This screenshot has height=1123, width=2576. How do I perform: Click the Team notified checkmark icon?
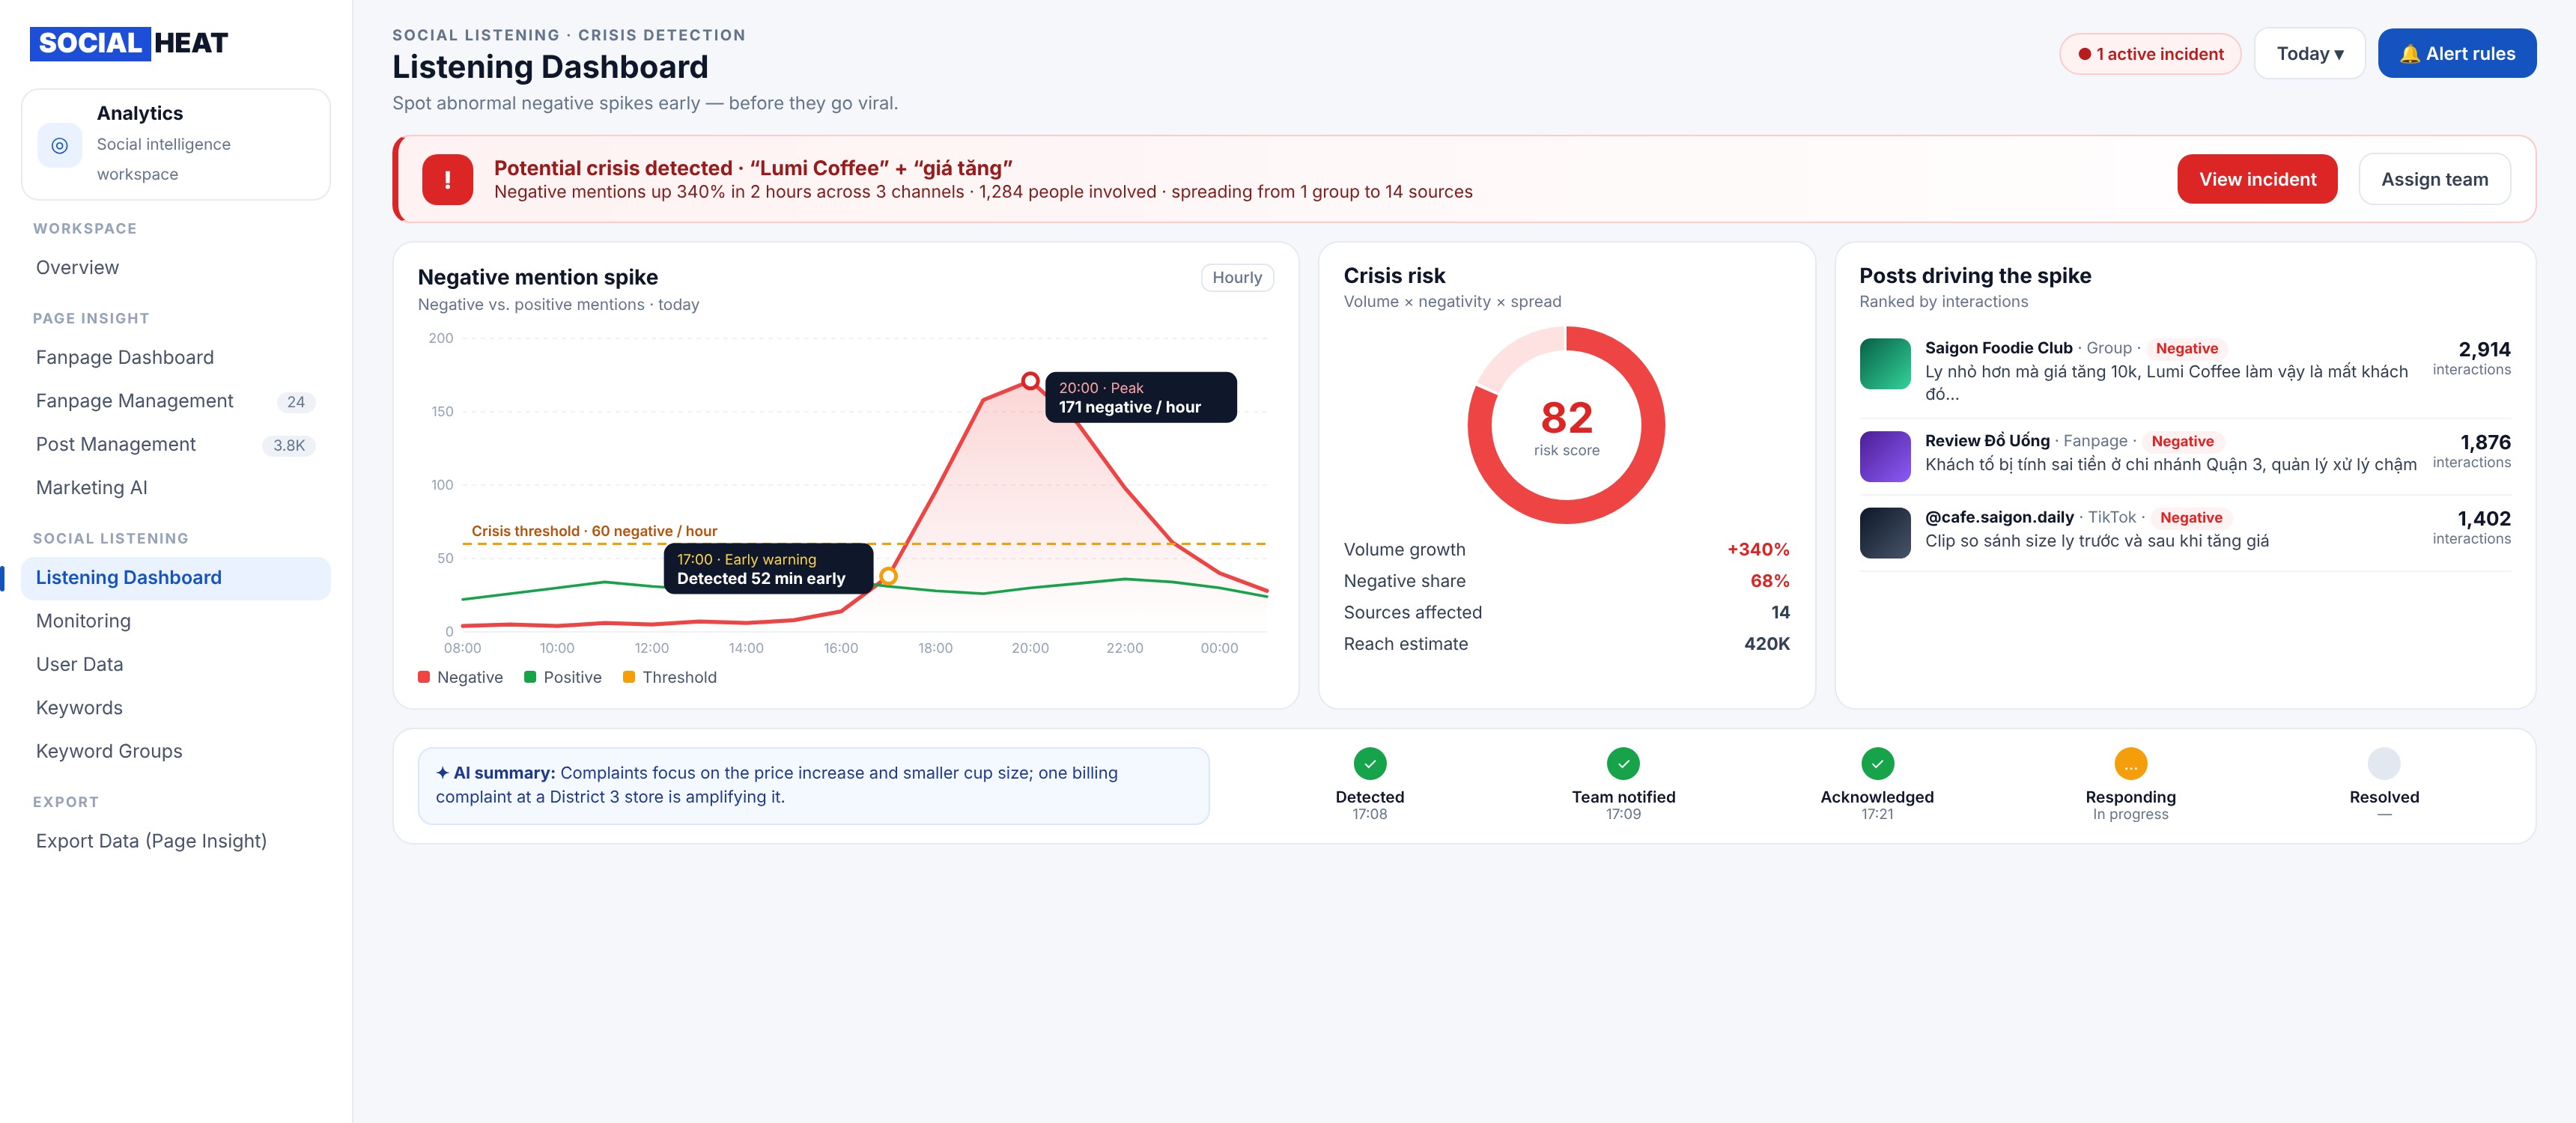coord(1623,764)
